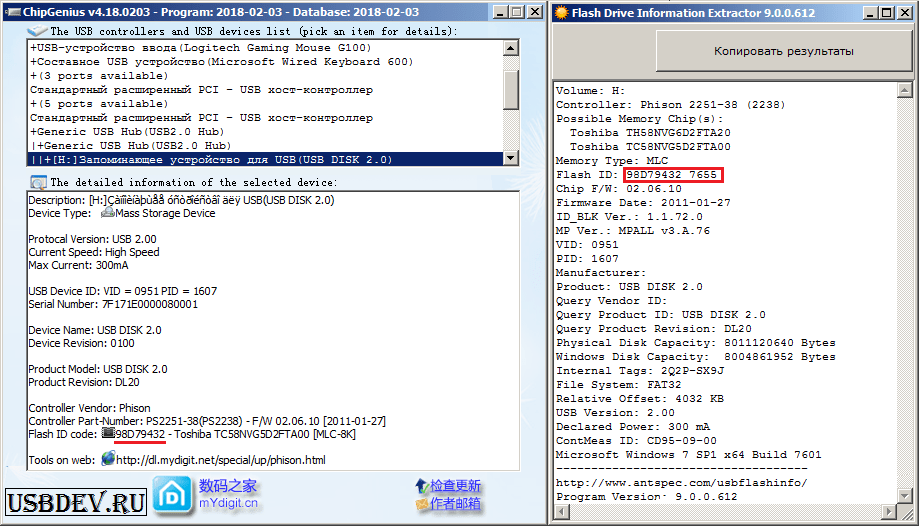Click the author email envelope icon
Image resolution: width=919 pixels, height=526 pixels.
click(422, 504)
